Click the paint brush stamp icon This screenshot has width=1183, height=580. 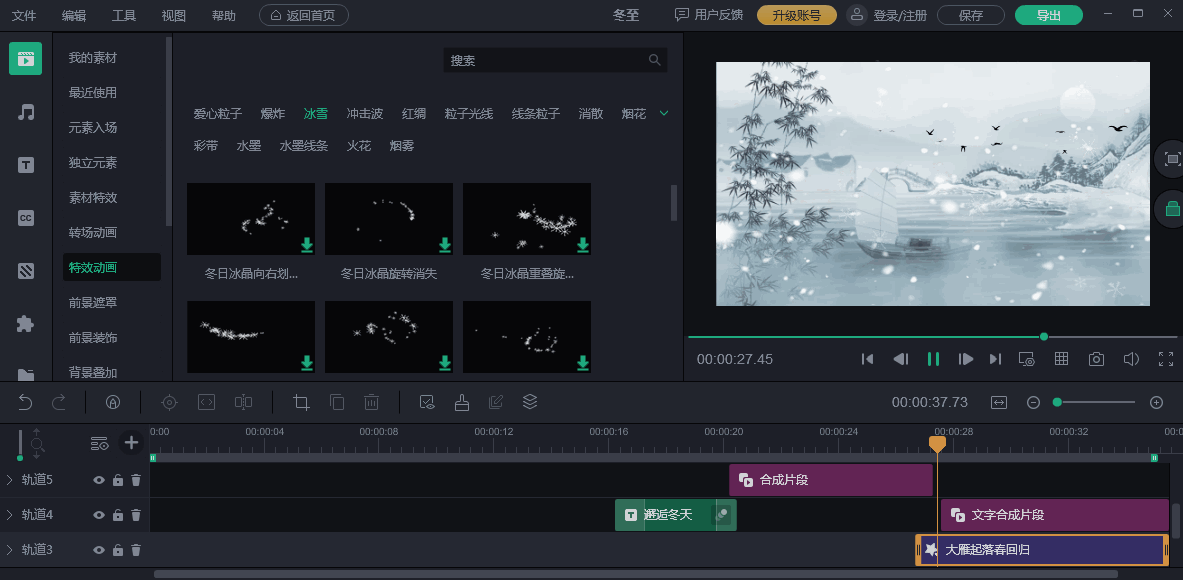coord(462,403)
